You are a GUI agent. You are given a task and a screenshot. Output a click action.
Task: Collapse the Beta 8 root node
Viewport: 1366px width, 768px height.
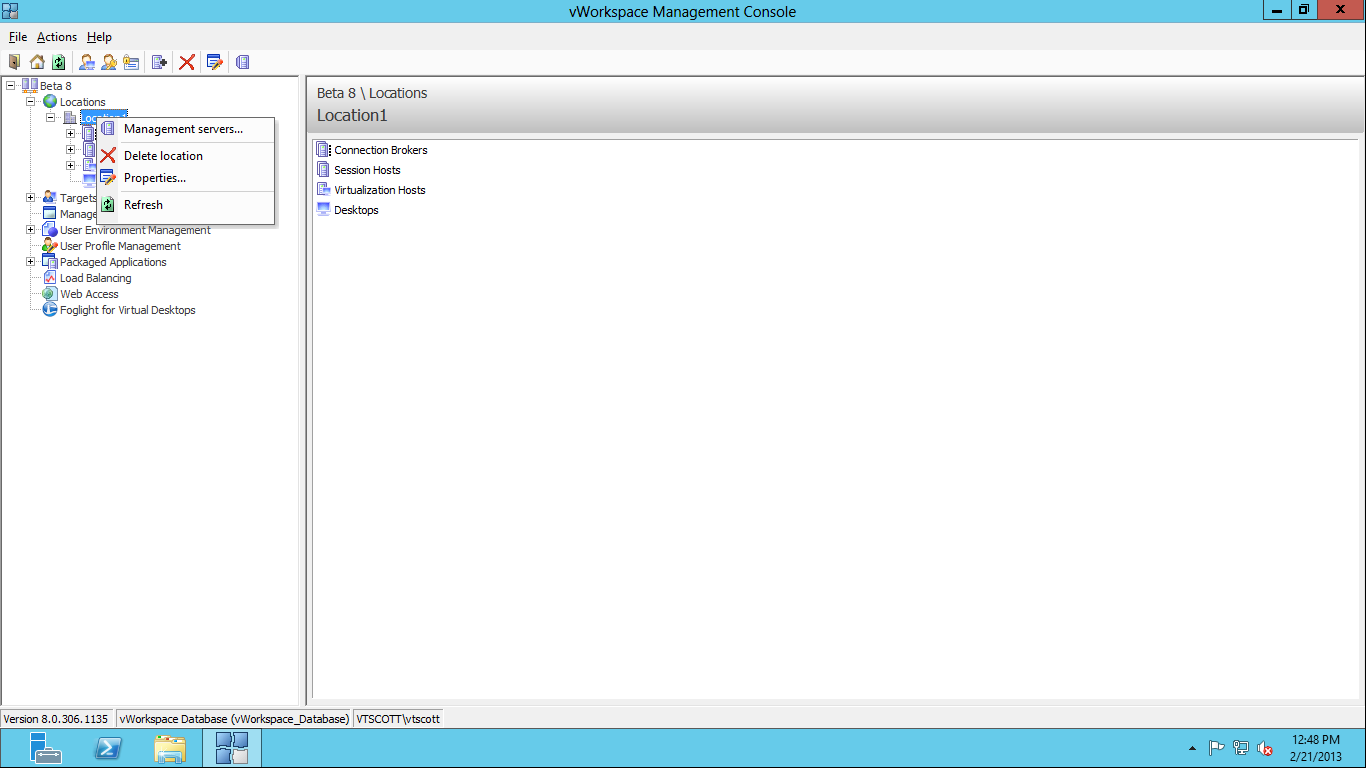[x=10, y=86]
